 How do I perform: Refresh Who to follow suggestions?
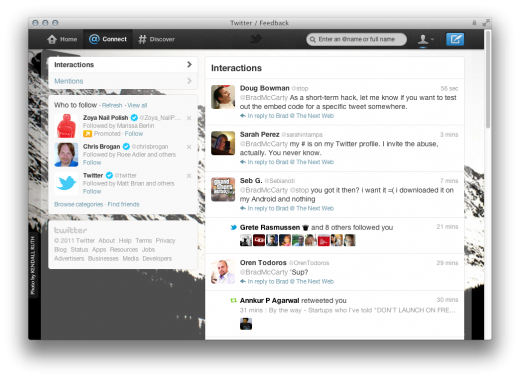coord(112,105)
